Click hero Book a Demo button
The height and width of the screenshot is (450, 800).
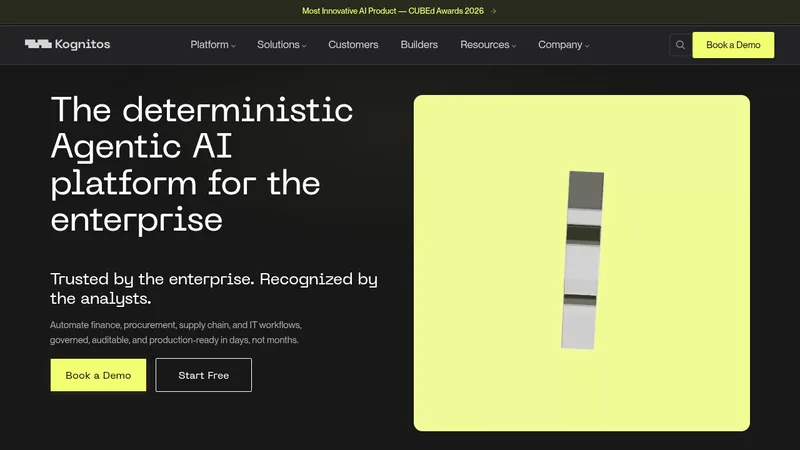click(x=98, y=375)
